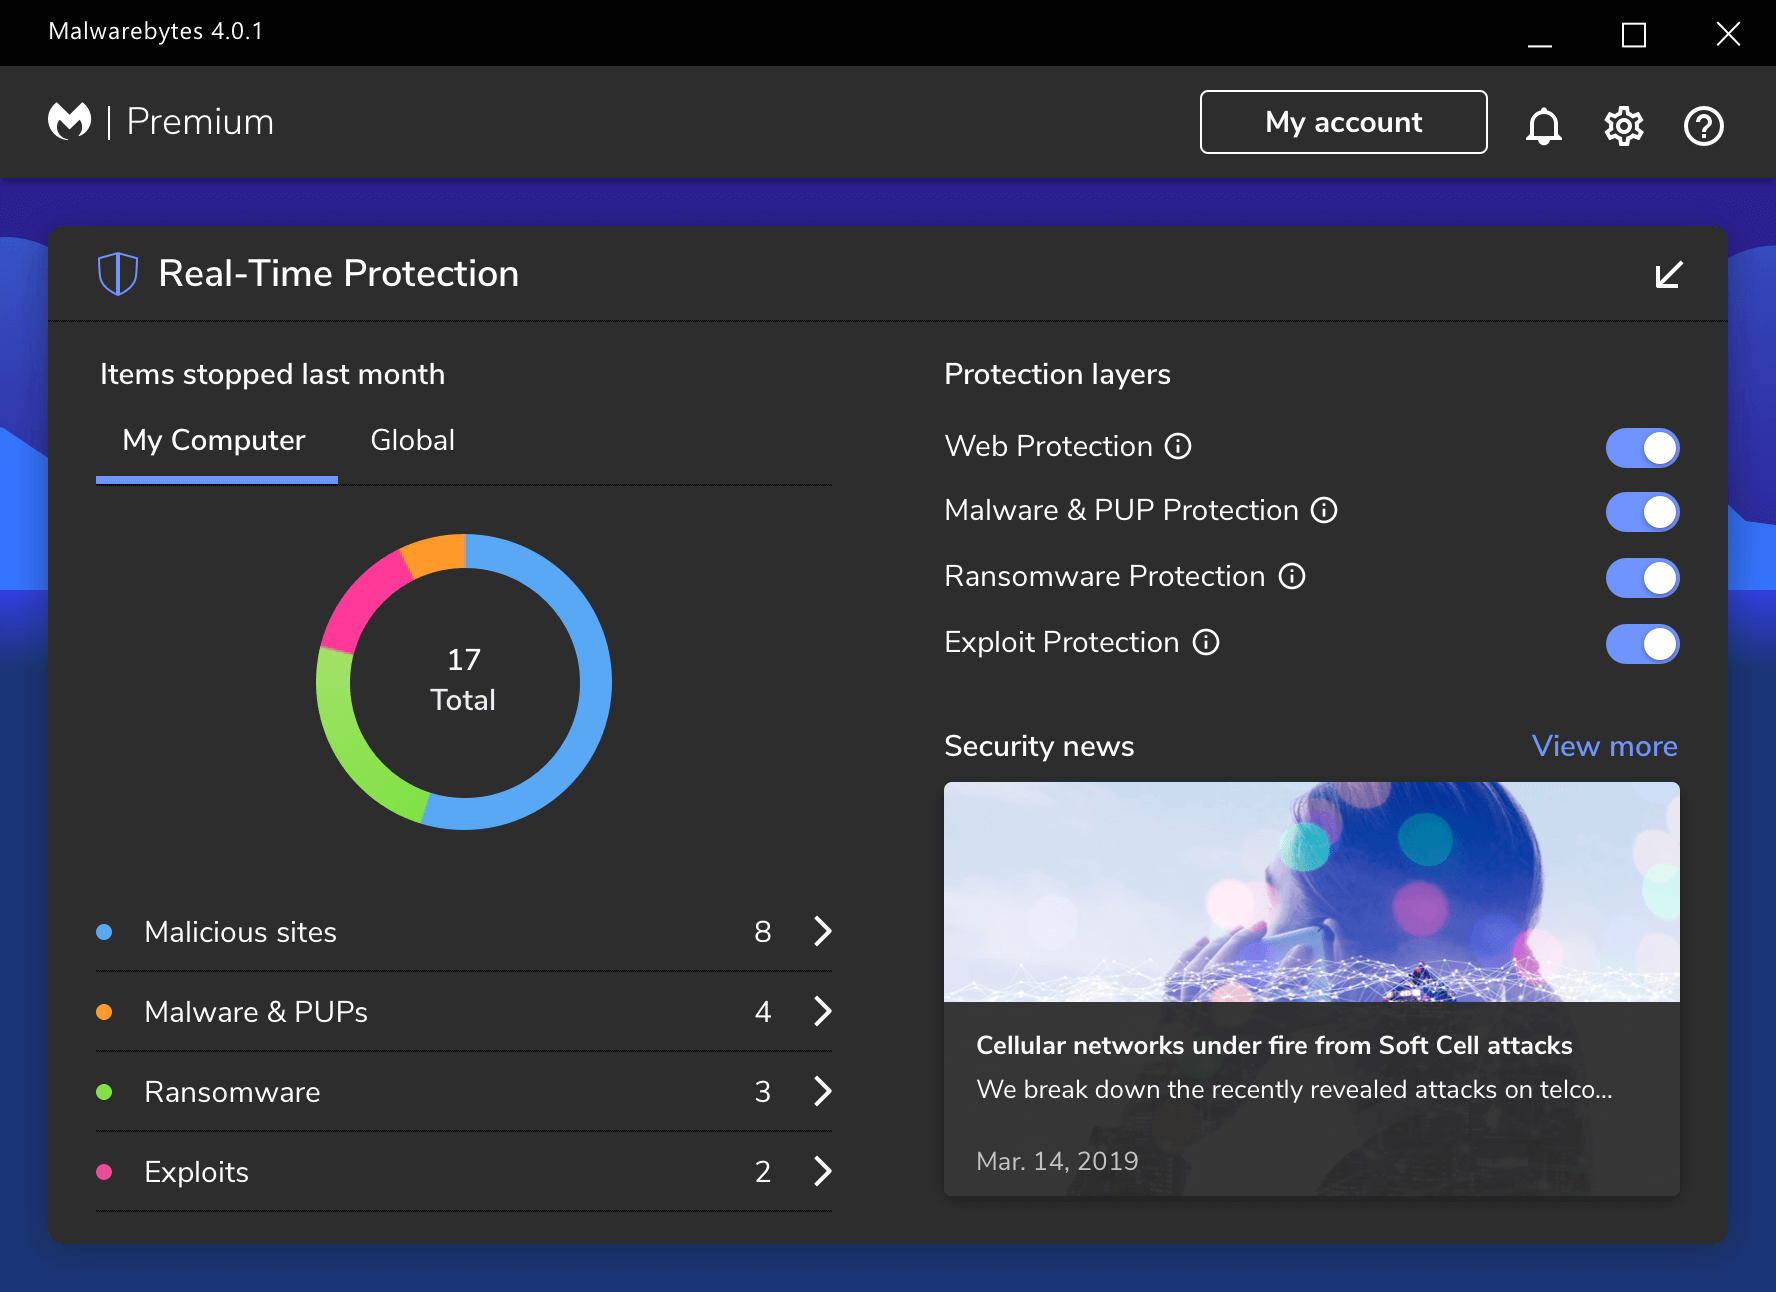
Task: Click the help question mark icon
Action: [x=1703, y=126]
